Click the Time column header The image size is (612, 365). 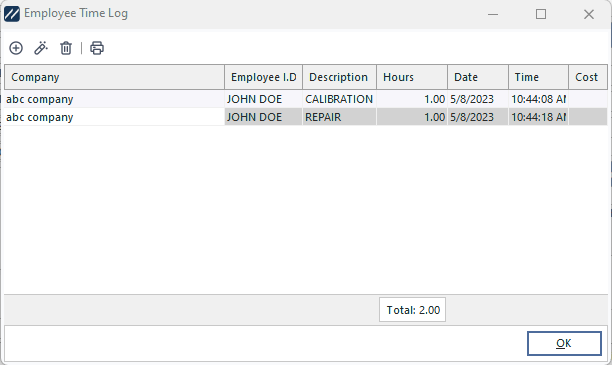coord(538,77)
